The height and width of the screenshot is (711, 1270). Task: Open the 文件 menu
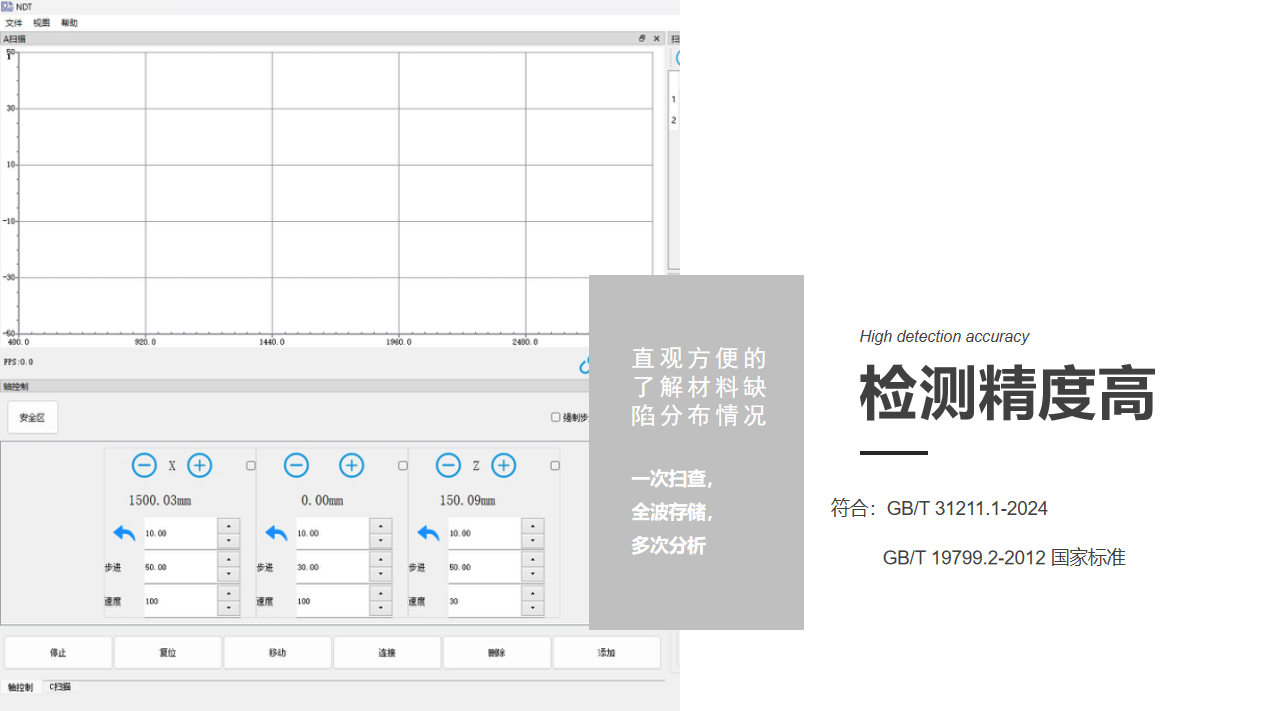tap(14, 23)
